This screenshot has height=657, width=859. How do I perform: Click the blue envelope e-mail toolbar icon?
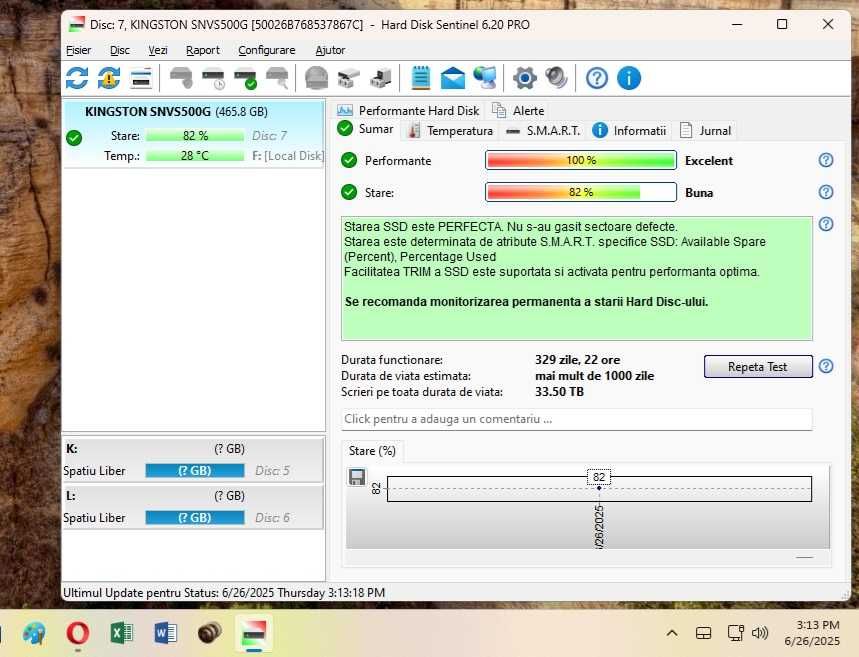click(x=453, y=78)
